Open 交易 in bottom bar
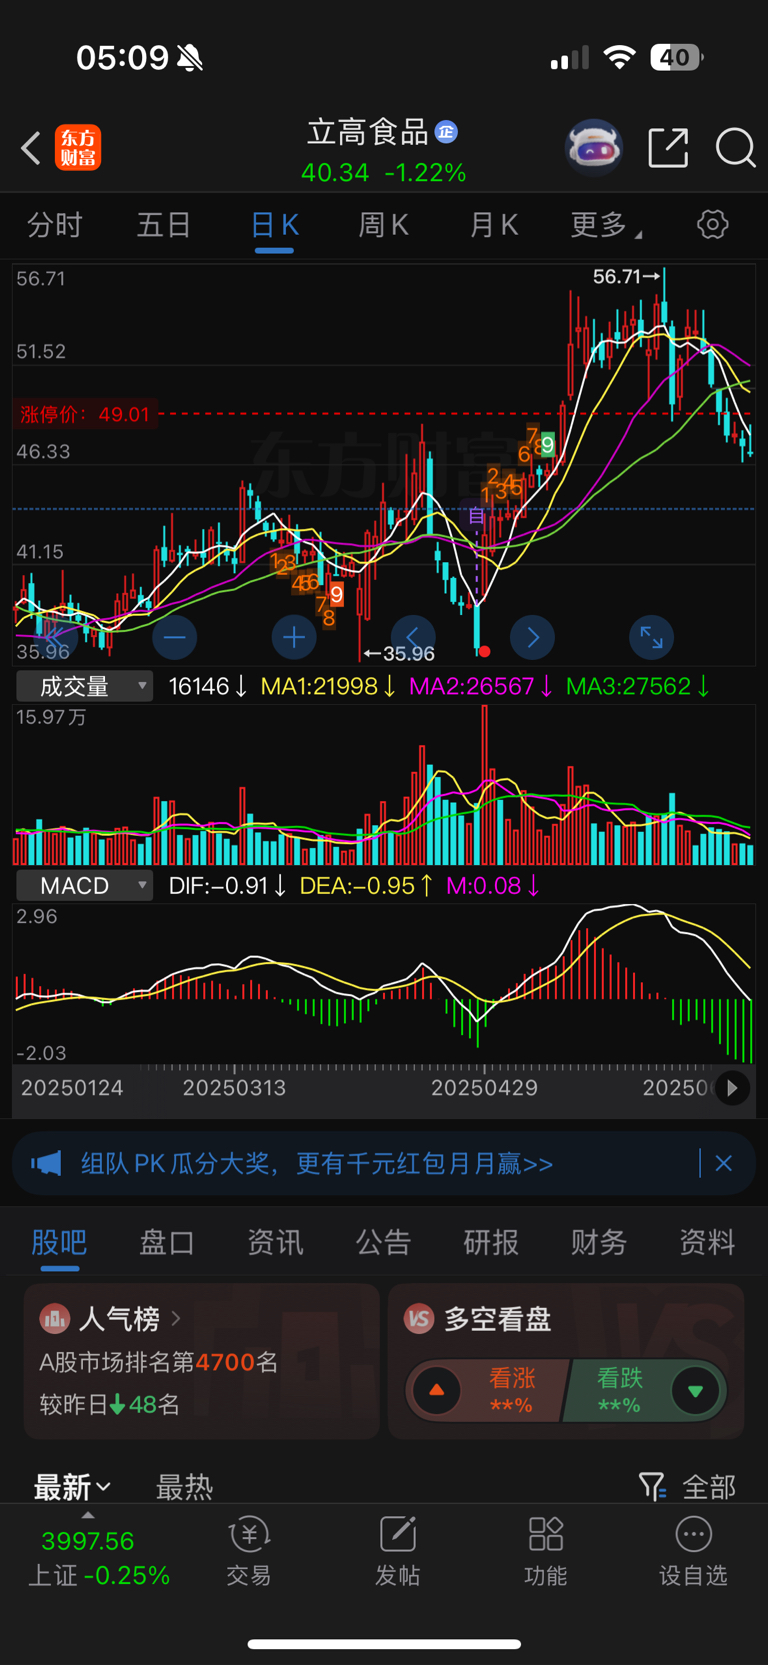This screenshot has width=769, height=1665. [249, 1551]
